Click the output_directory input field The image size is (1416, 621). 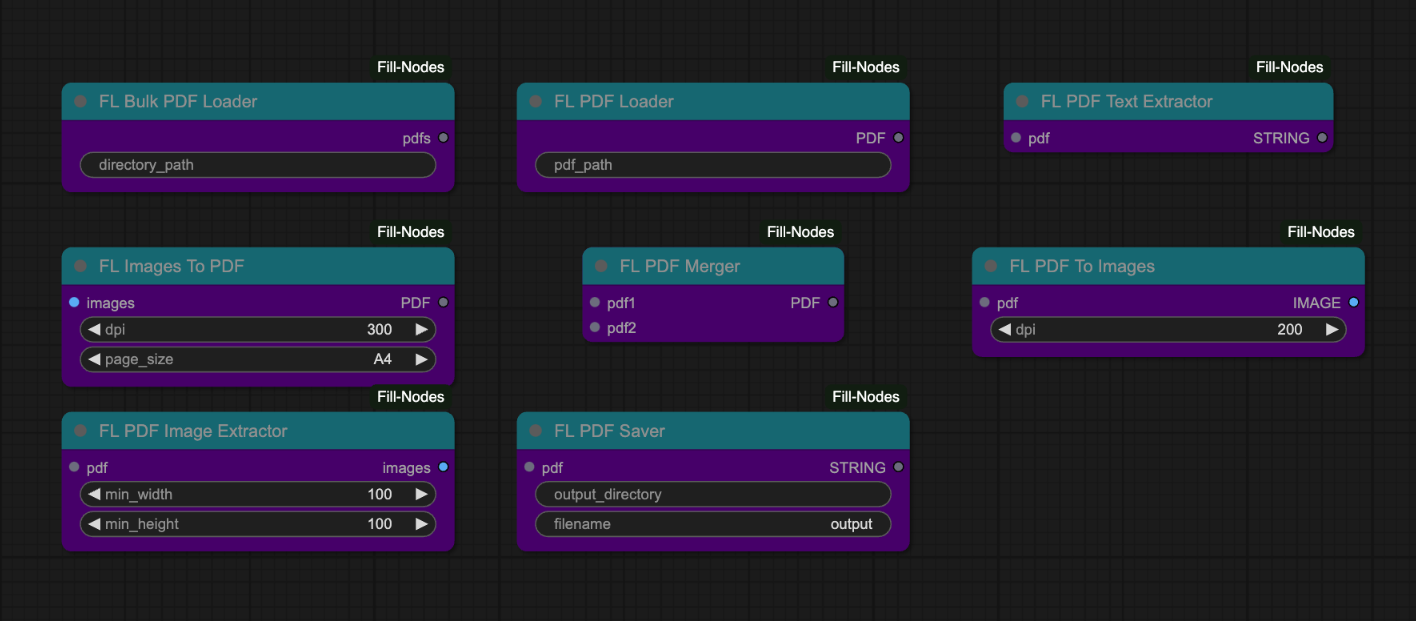point(713,494)
